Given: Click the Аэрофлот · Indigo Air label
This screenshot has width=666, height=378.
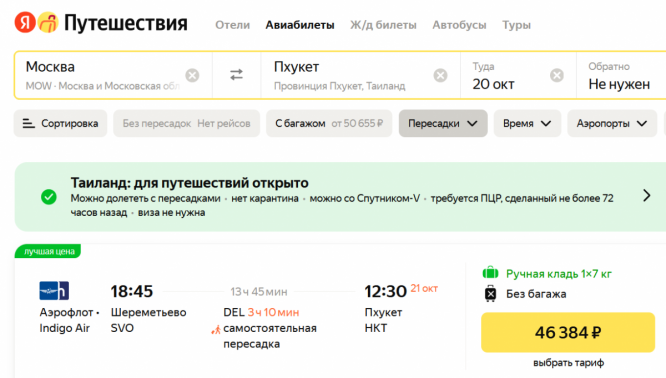Looking at the screenshot, I should tap(69, 320).
